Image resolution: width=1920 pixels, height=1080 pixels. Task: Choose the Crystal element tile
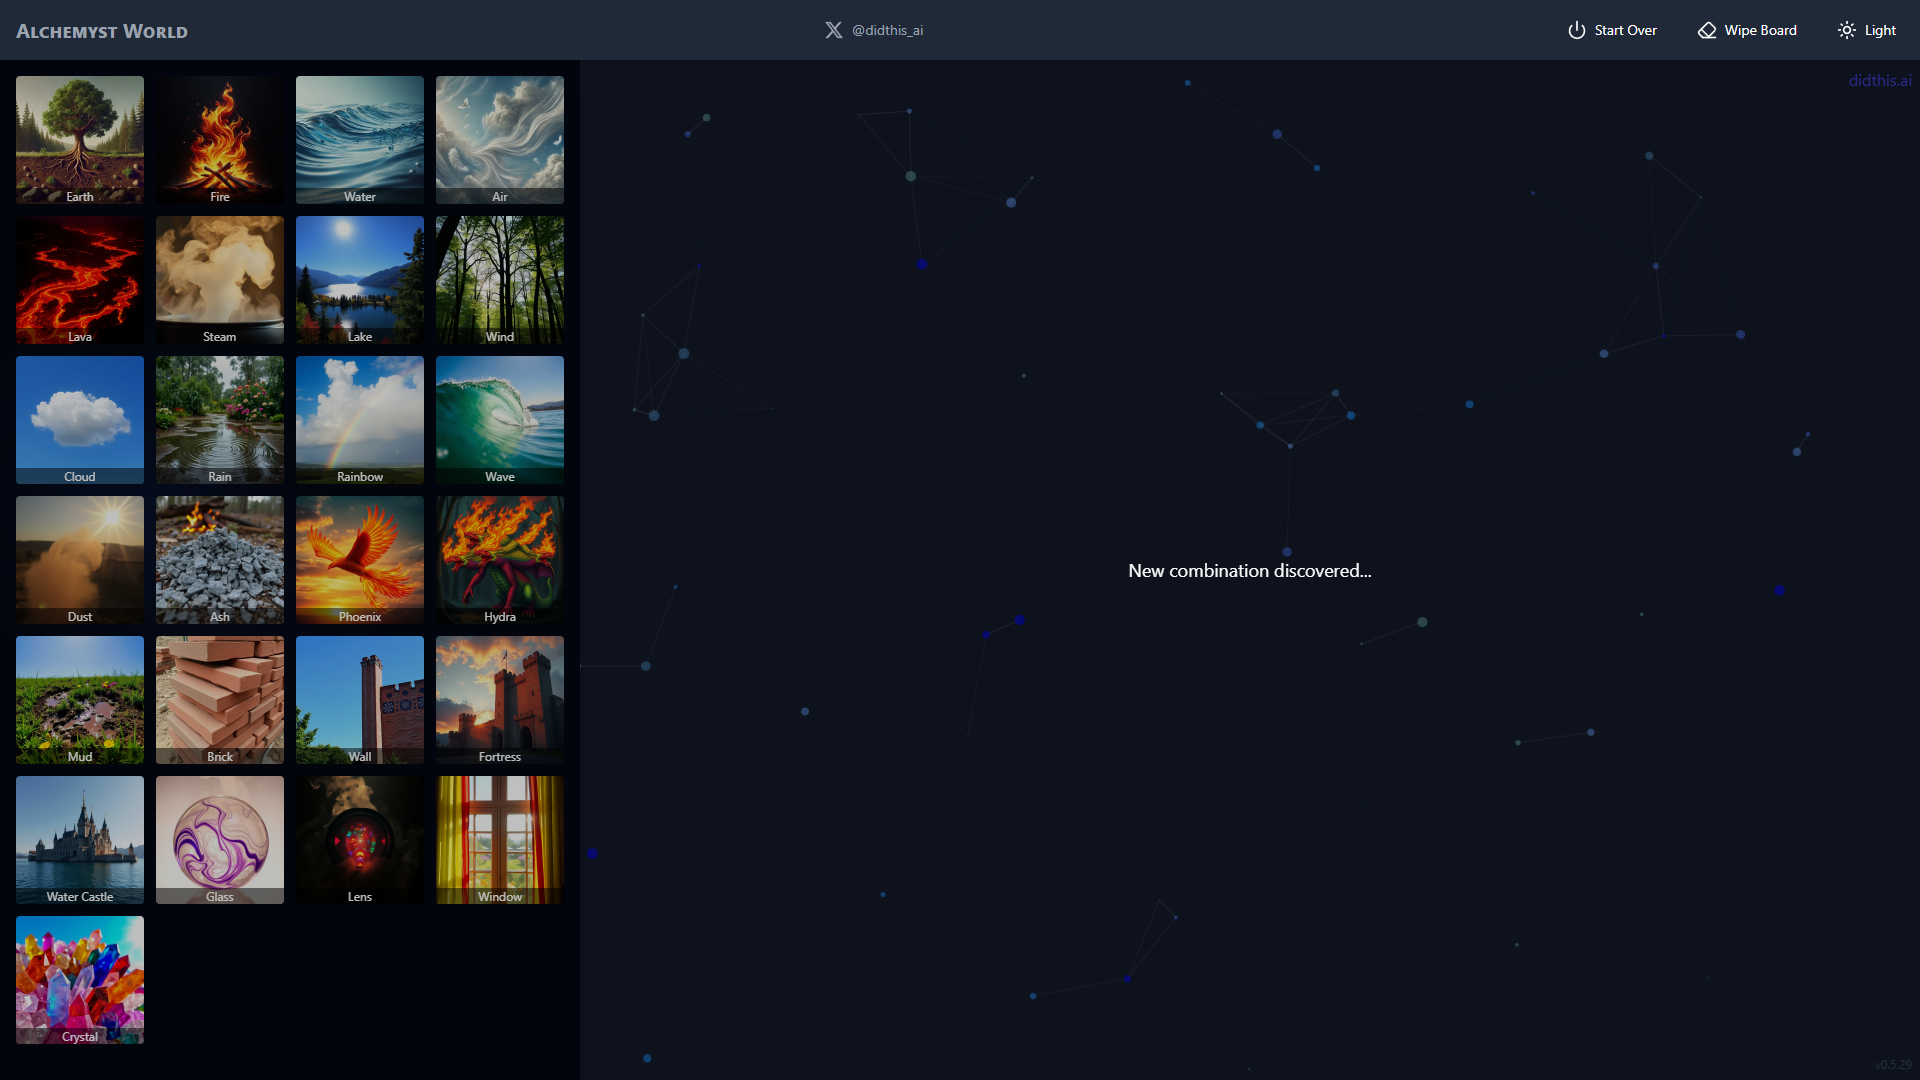(x=80, y=980)
